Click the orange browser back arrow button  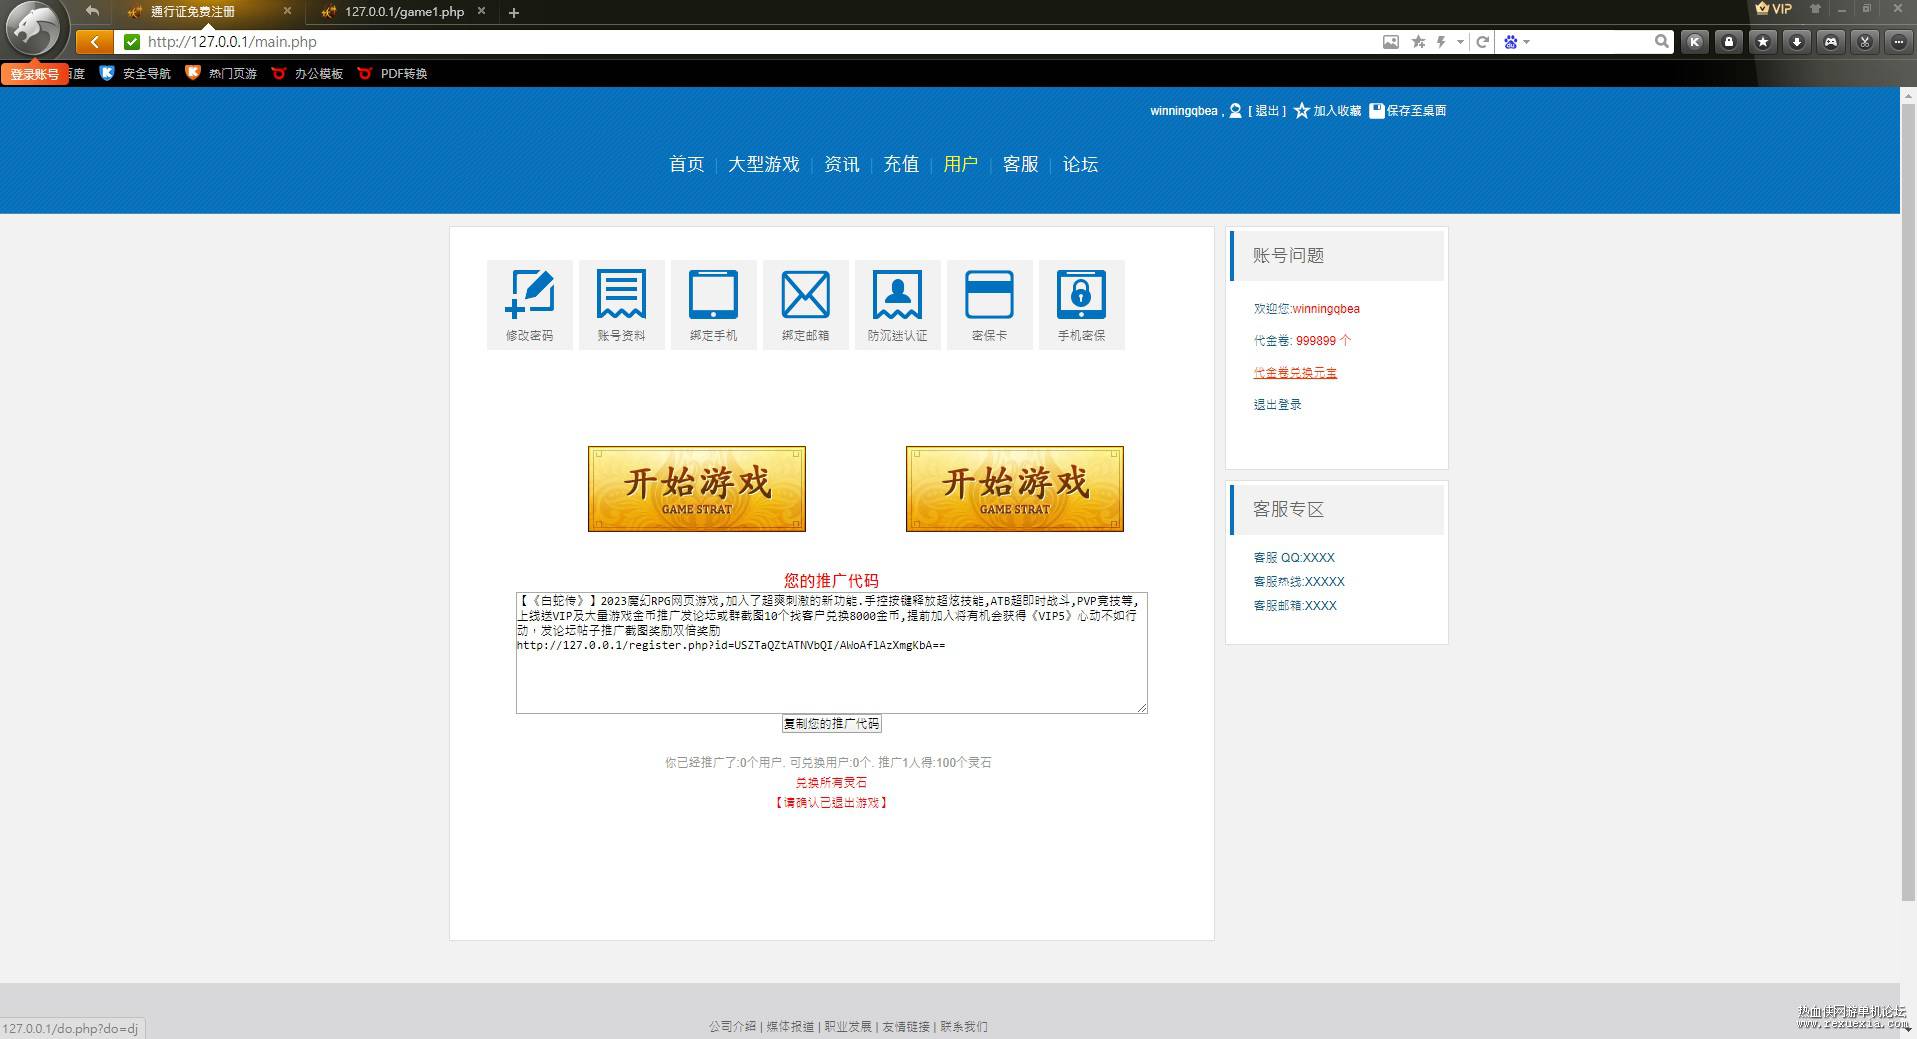[94, 42]
